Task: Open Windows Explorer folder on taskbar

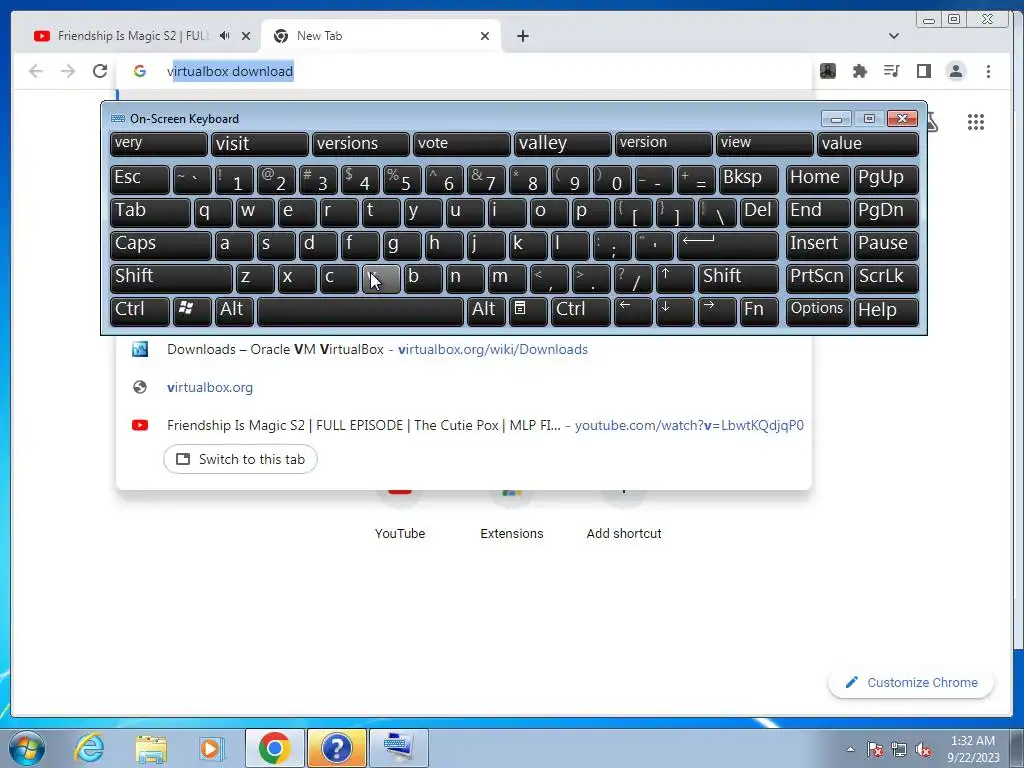Action: point(151,748)
